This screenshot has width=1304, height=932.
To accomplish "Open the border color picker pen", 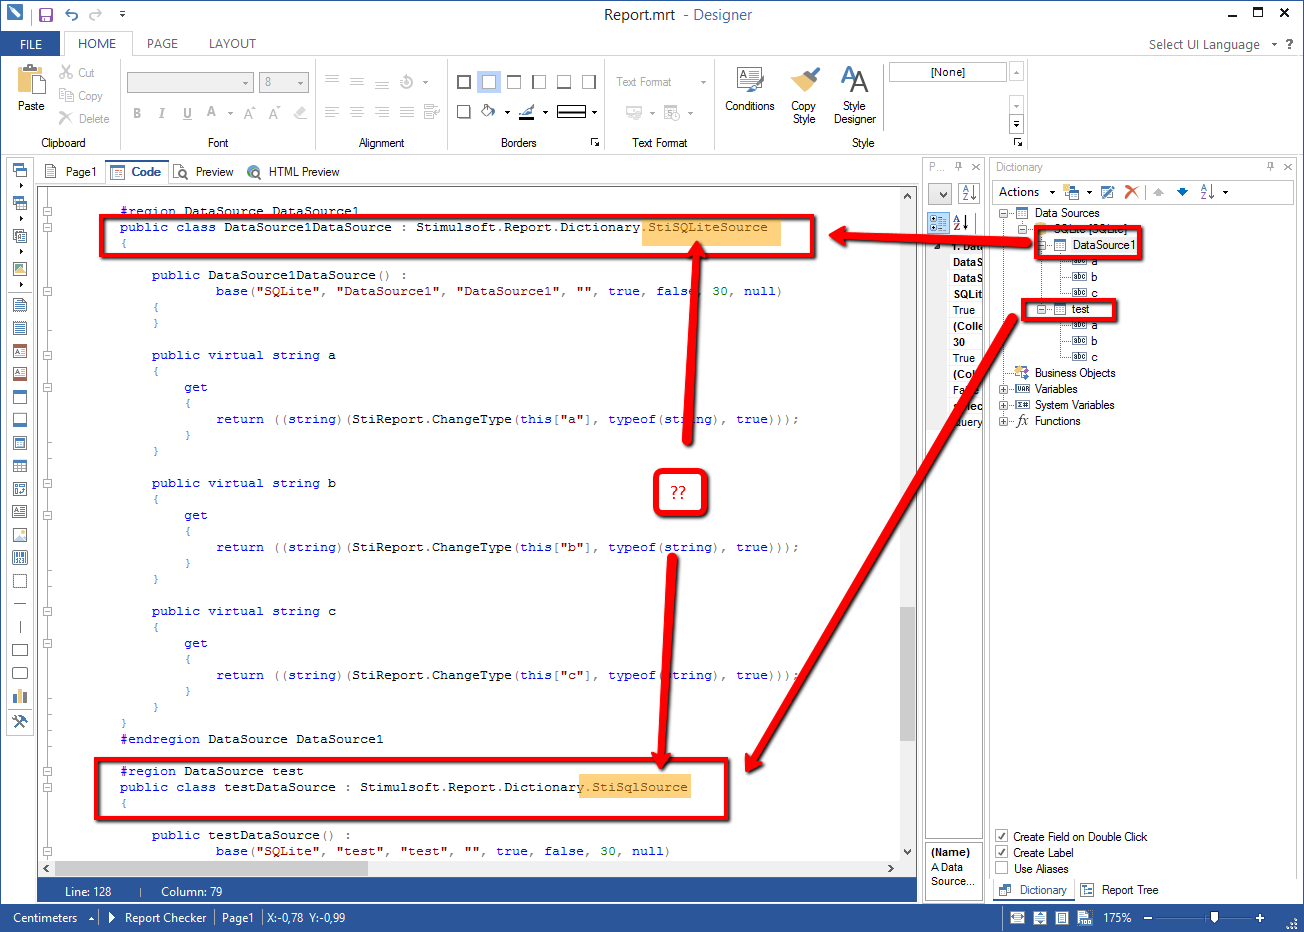I will coord(527,112).
